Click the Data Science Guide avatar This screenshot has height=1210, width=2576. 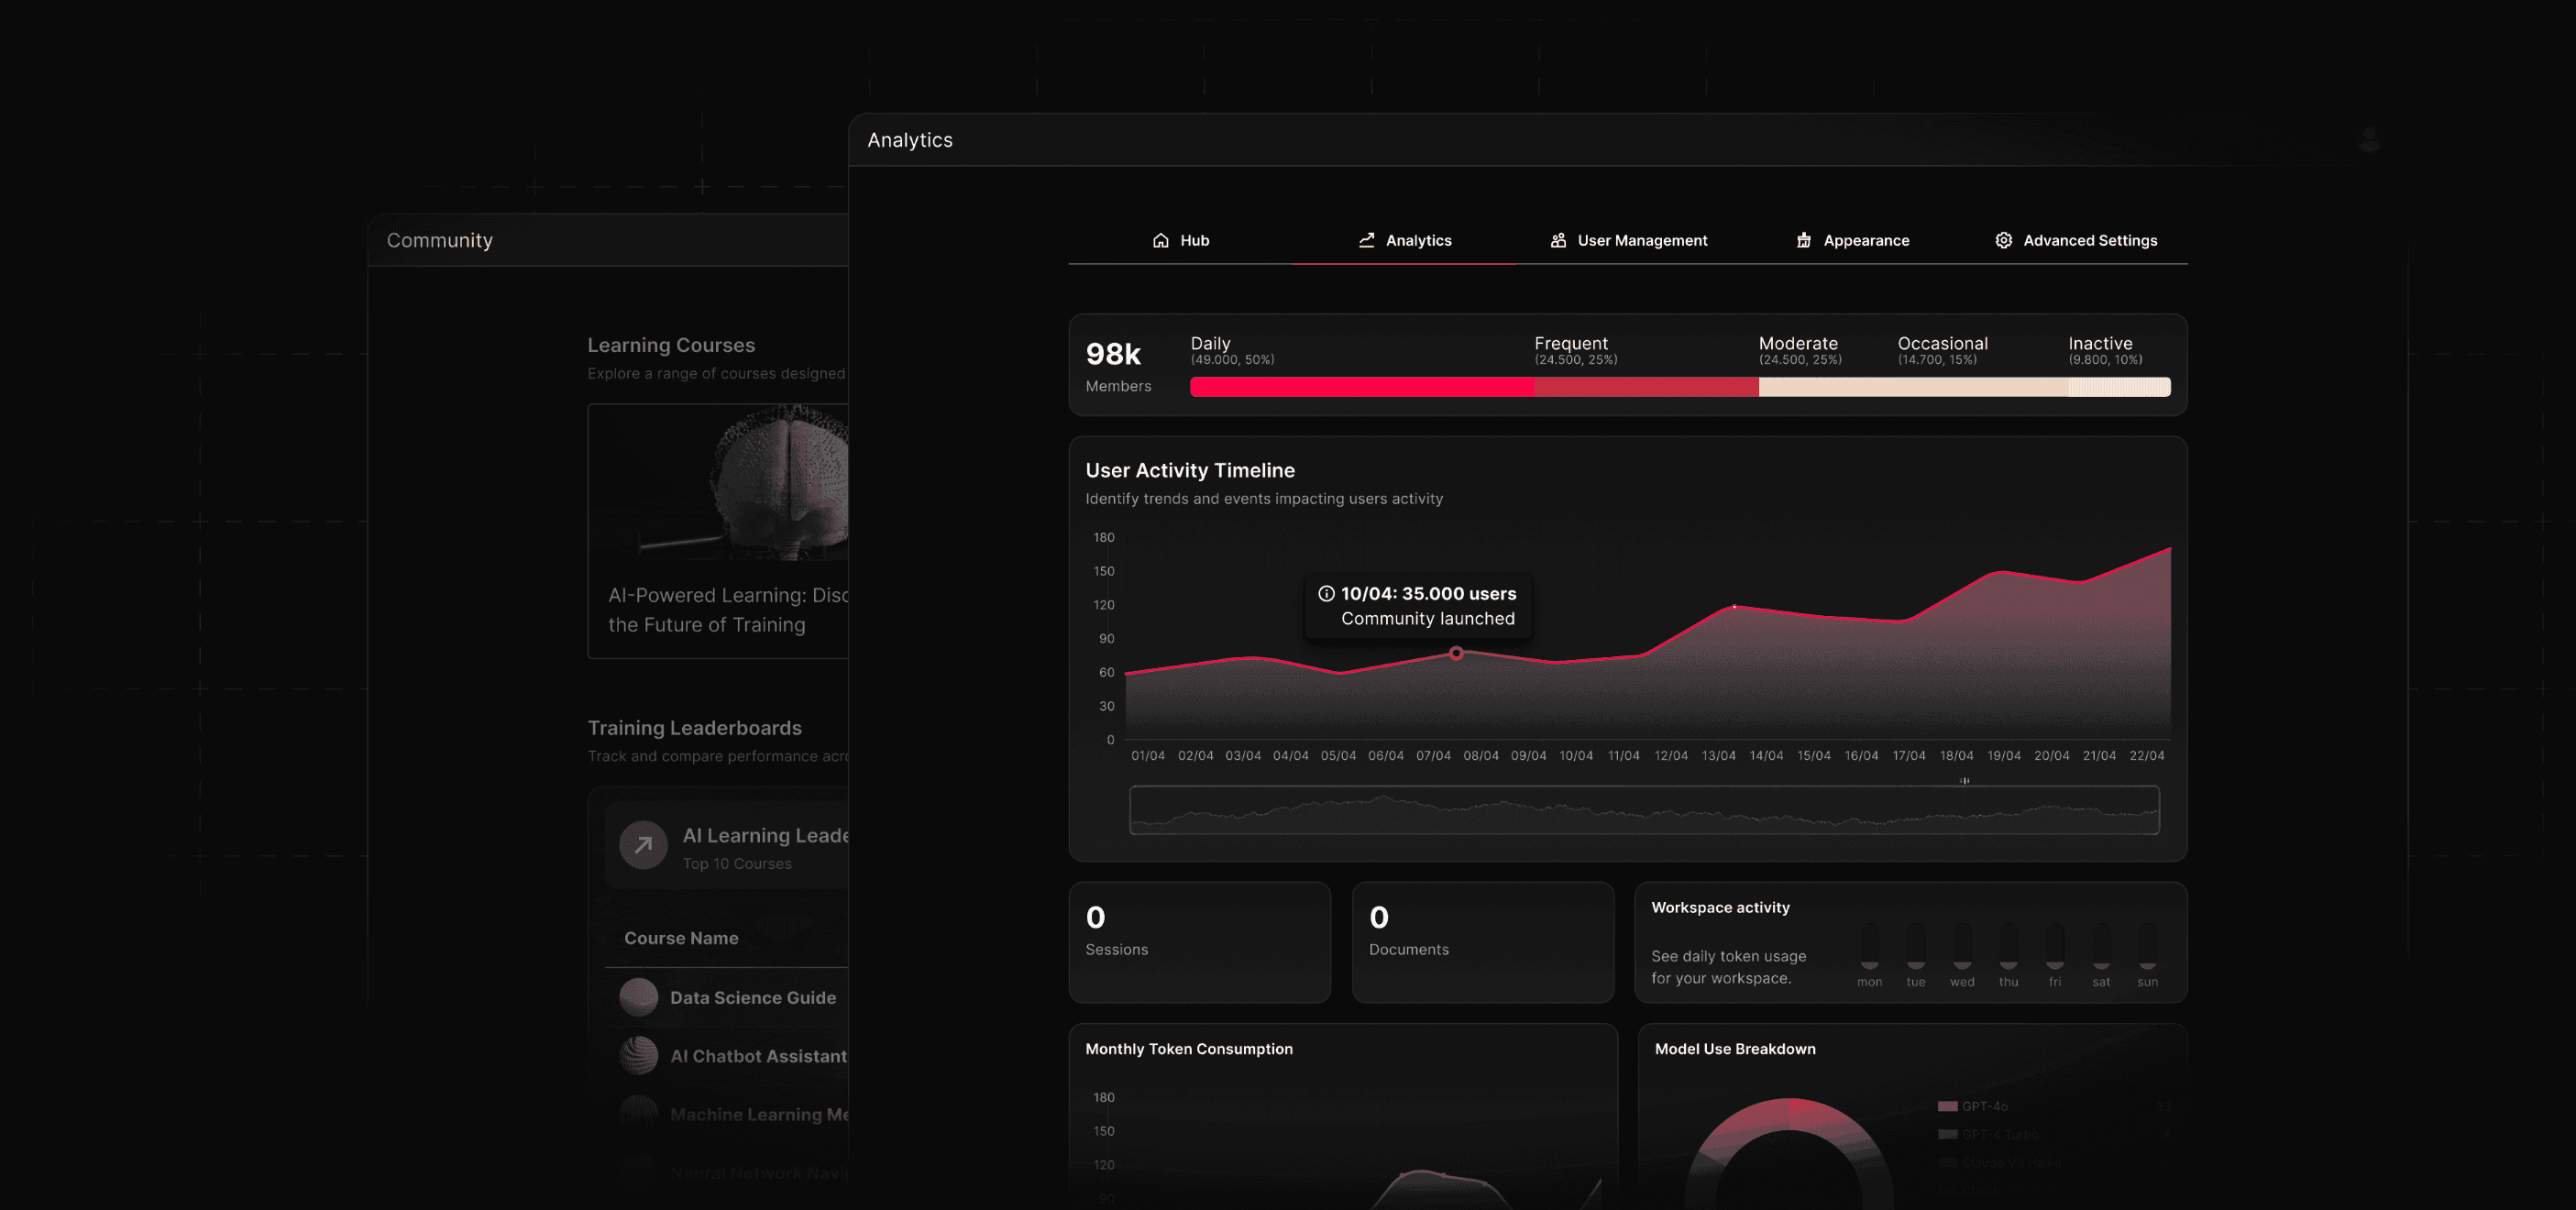tap(639, 997)
